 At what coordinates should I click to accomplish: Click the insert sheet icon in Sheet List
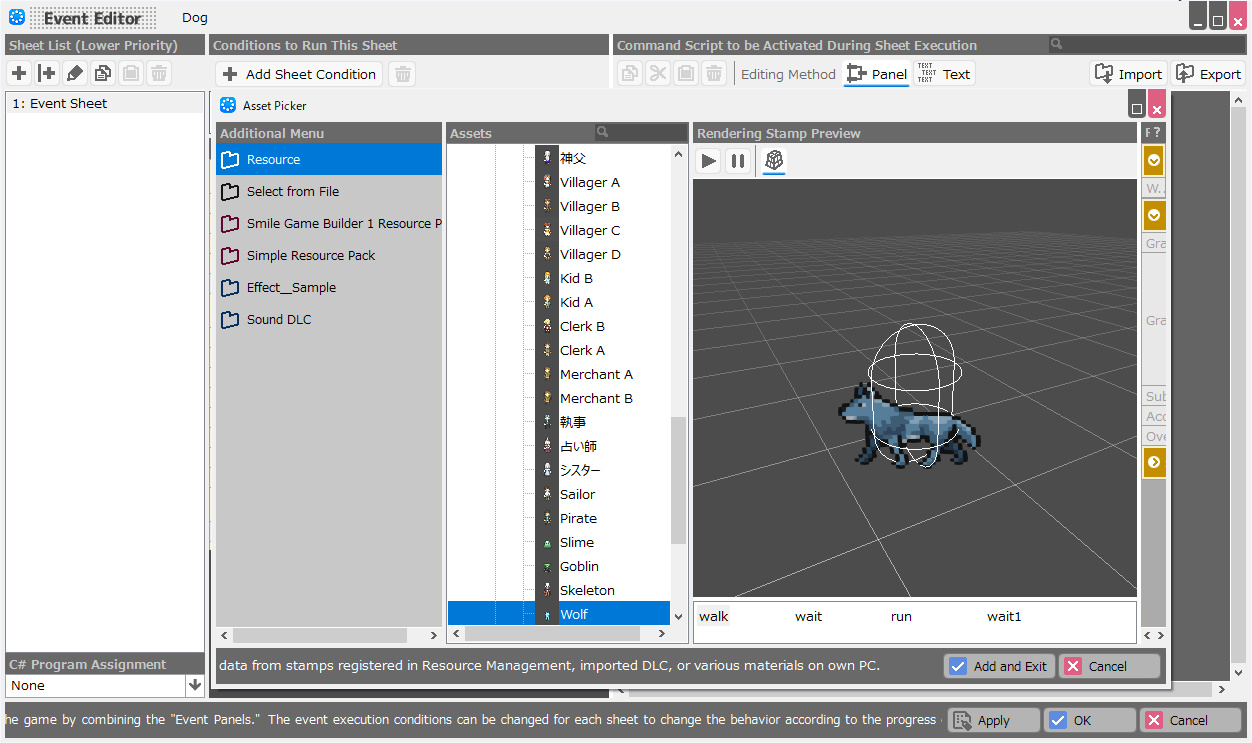47,73
